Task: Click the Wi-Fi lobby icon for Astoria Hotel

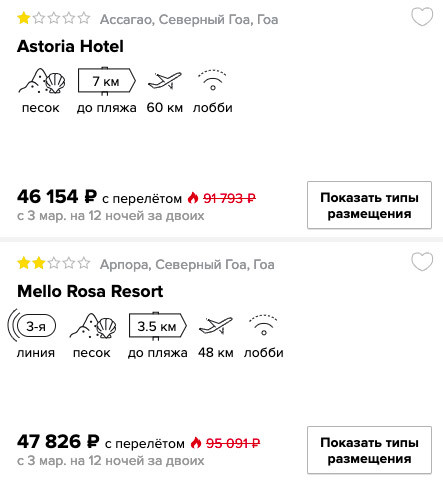Action: 213,80
